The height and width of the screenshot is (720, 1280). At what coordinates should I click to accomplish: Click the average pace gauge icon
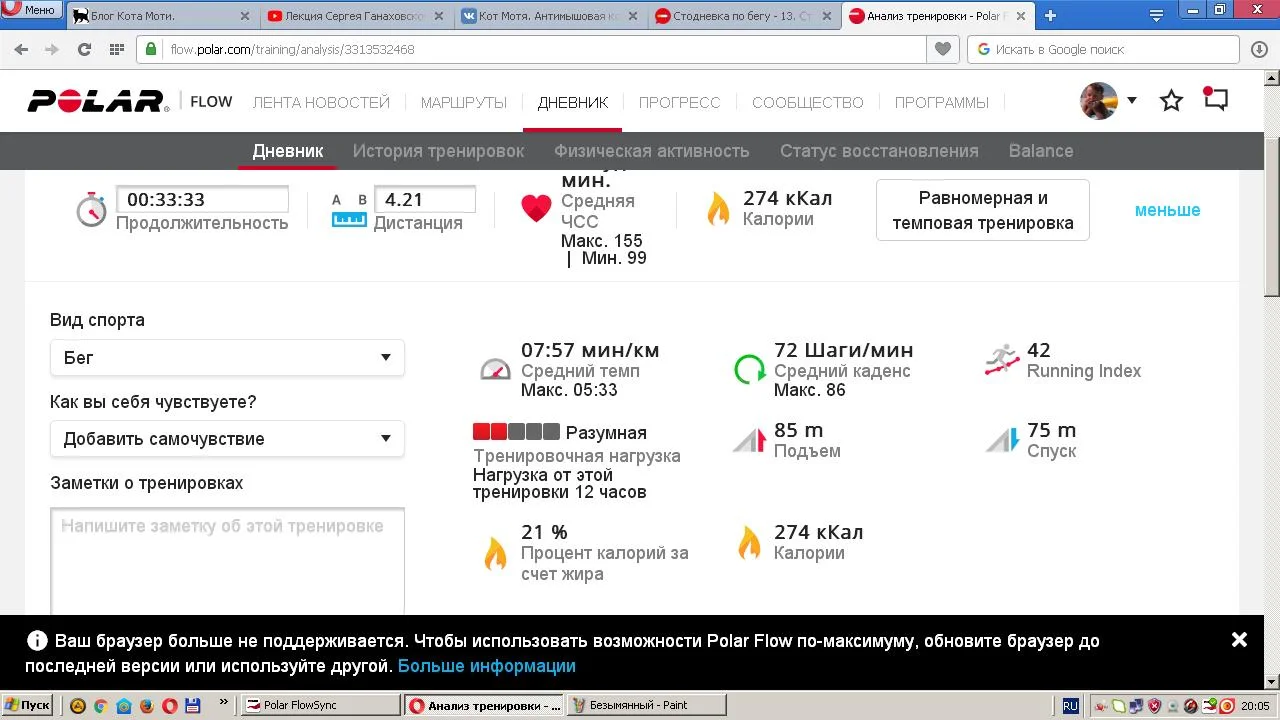click(x=495, y=369)
